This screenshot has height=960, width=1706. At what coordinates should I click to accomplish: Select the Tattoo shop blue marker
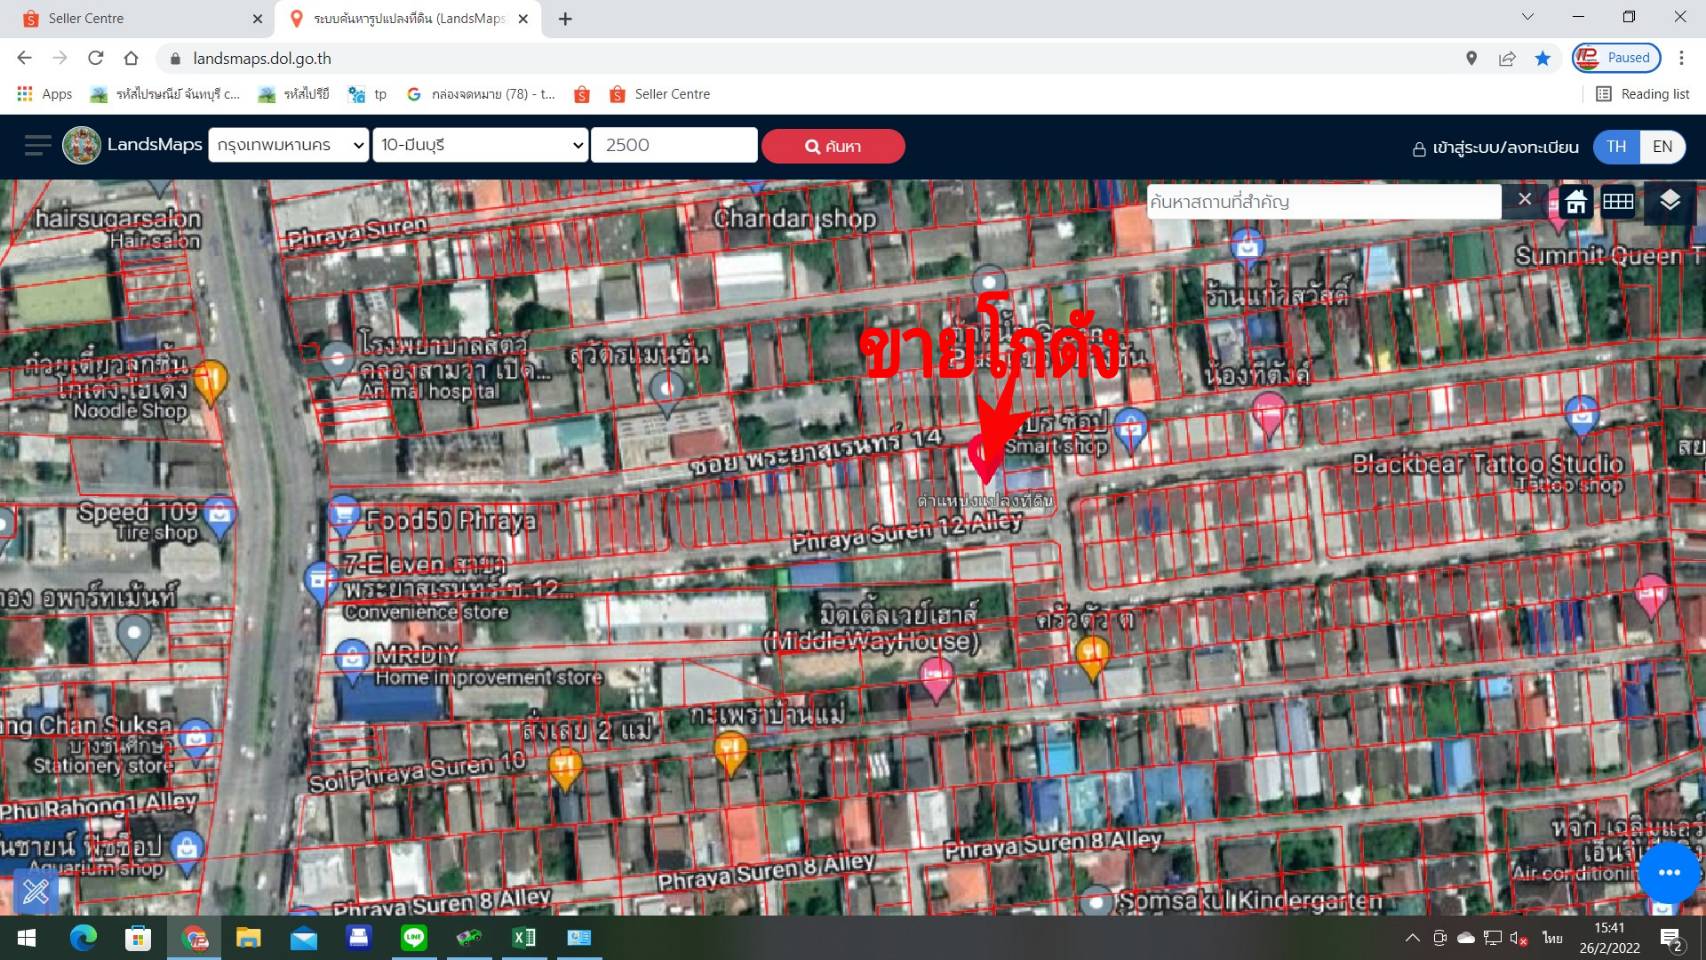[x=1581, y=418]
